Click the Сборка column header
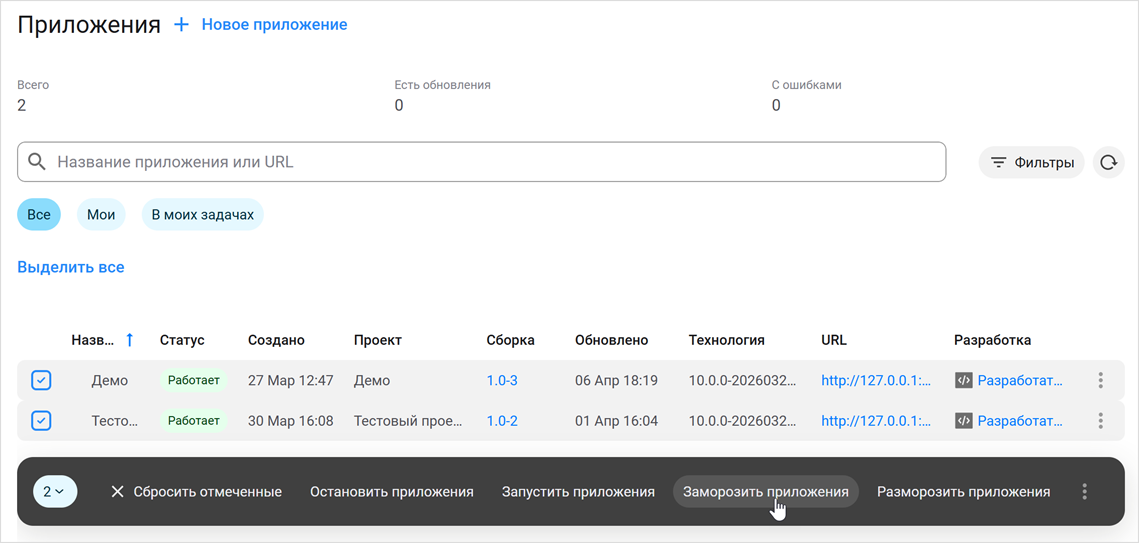Viewport: 1139px width, 543px height. (511, 340)
